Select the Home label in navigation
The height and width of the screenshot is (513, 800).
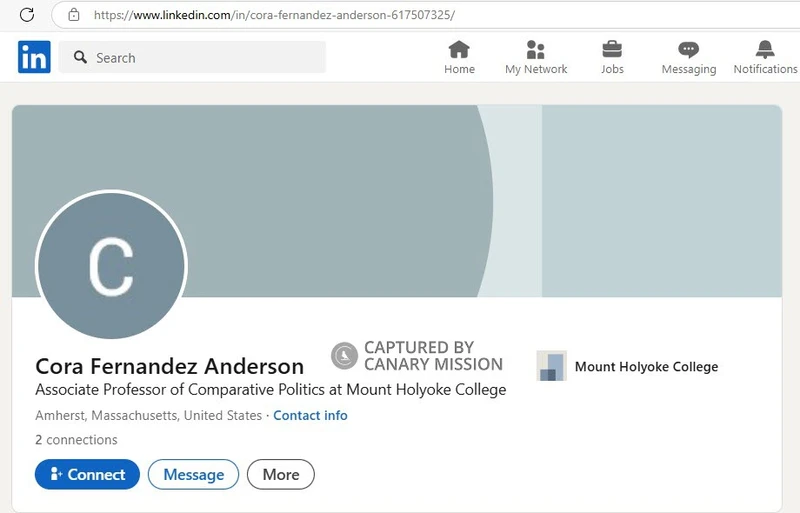pos(459,69)
